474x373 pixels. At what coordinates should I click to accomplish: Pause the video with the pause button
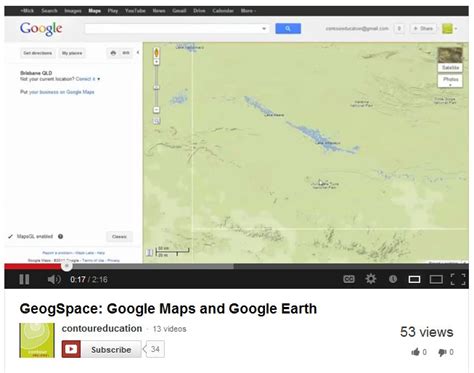coord(24,279)
